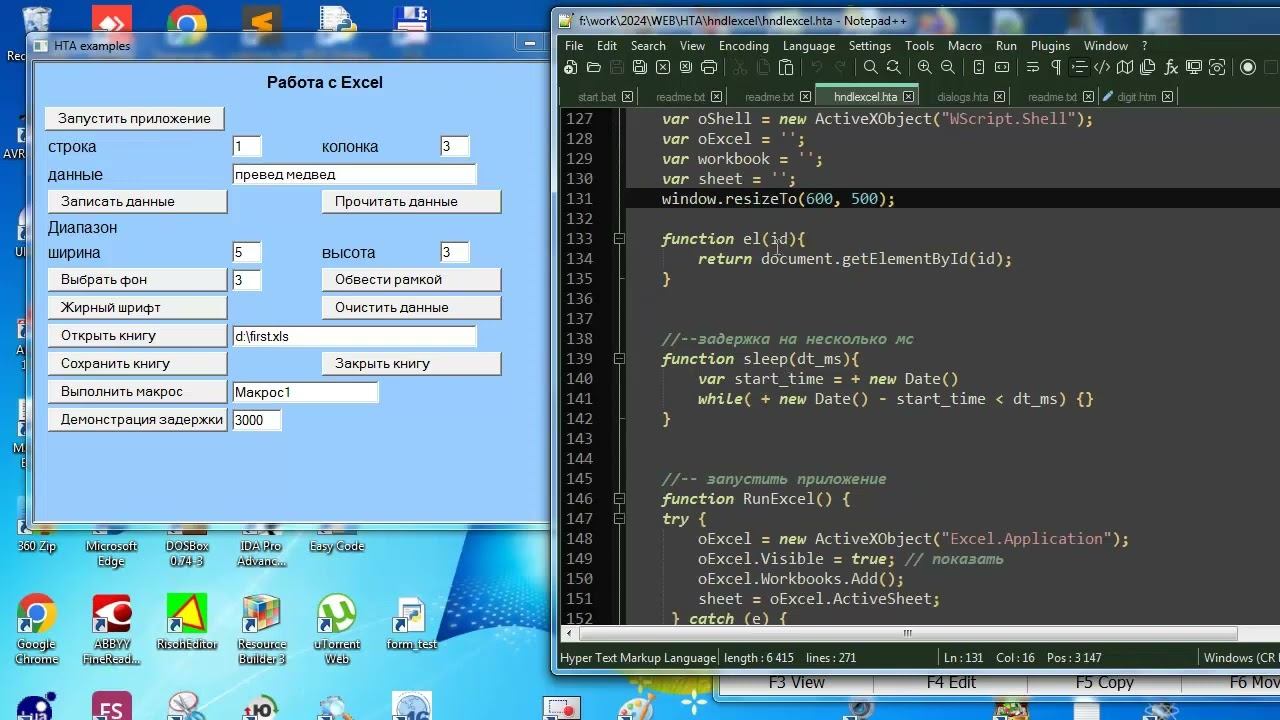The width and height of the screenshot is (1280, 720).
Task: Open the Function List fx icon
Action: 1170,68
